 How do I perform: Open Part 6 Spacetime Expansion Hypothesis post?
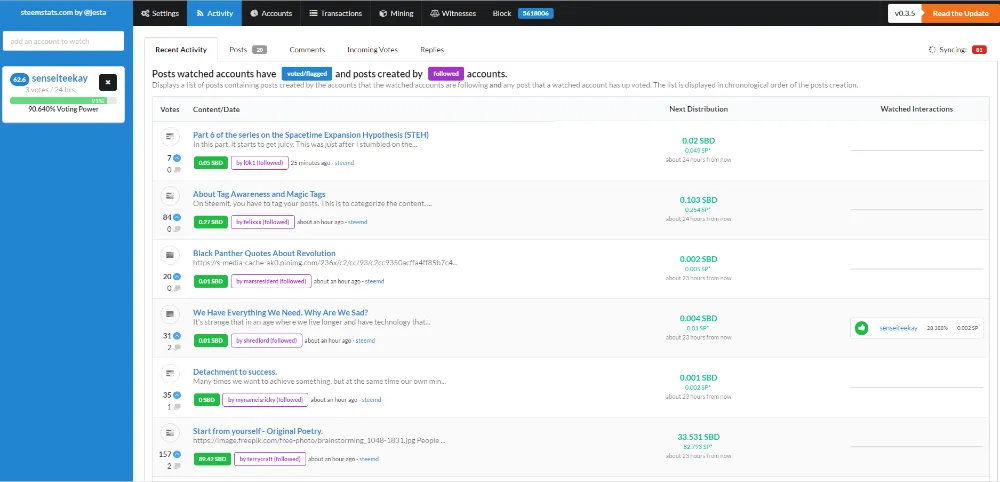pos(311,135)
